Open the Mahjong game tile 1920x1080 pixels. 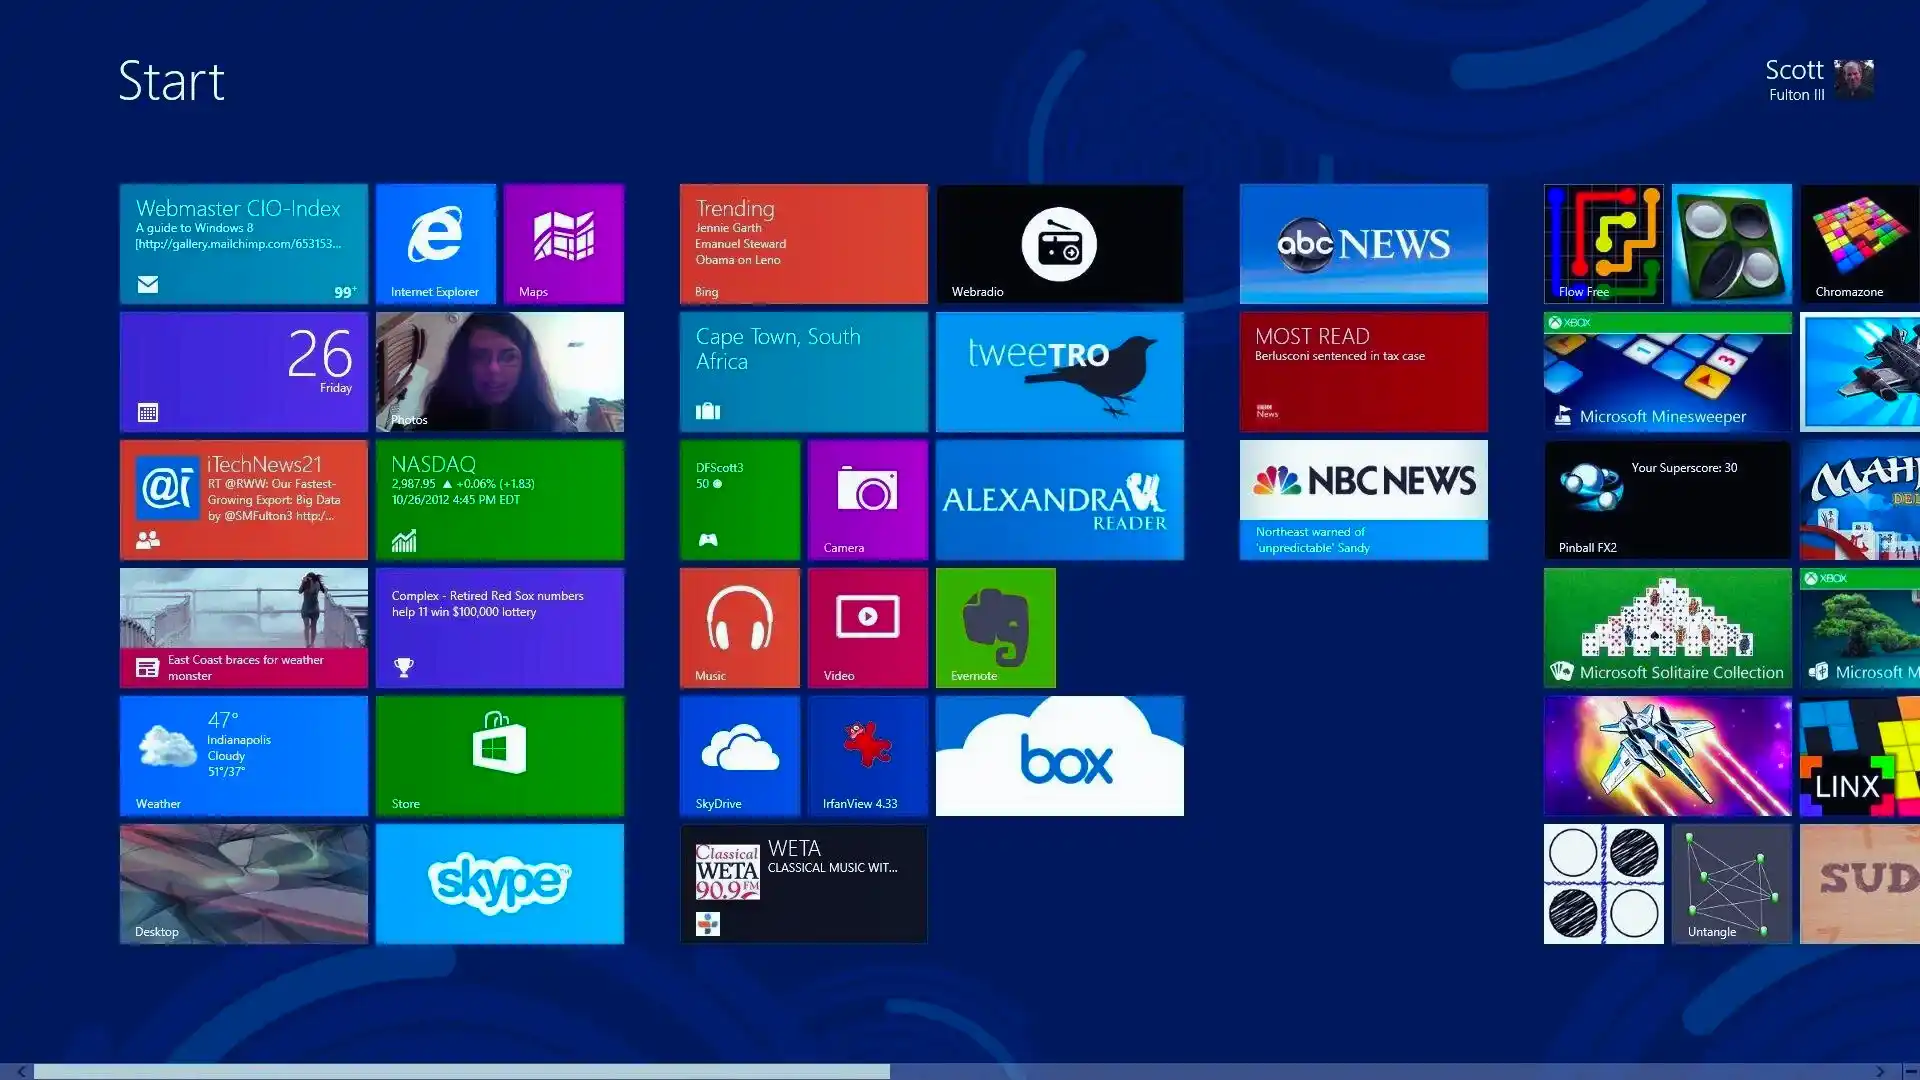tap(1860, 500)
